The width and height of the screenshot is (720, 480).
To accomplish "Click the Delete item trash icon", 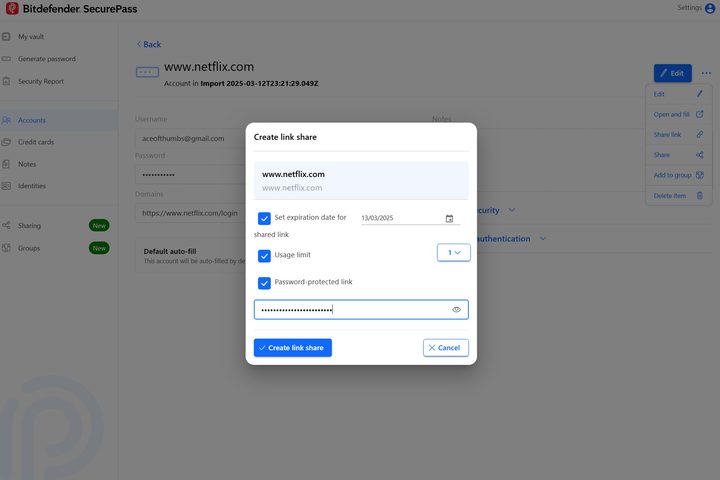I will tap(700, 196).
